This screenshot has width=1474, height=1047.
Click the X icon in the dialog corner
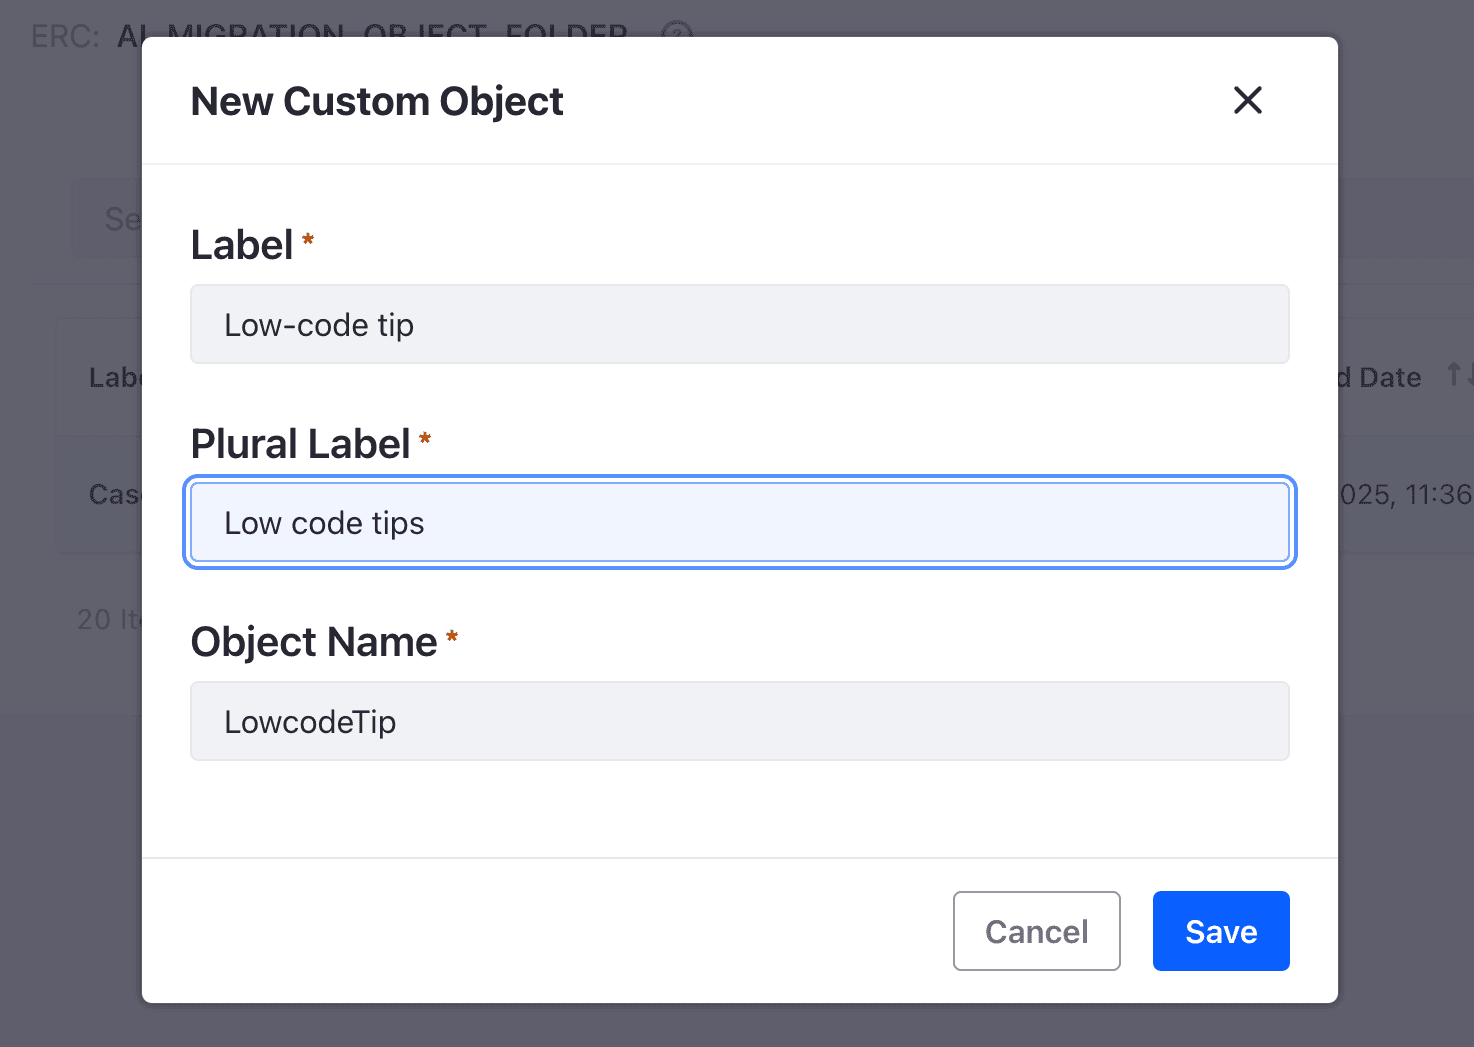[x=1247, y=100]
